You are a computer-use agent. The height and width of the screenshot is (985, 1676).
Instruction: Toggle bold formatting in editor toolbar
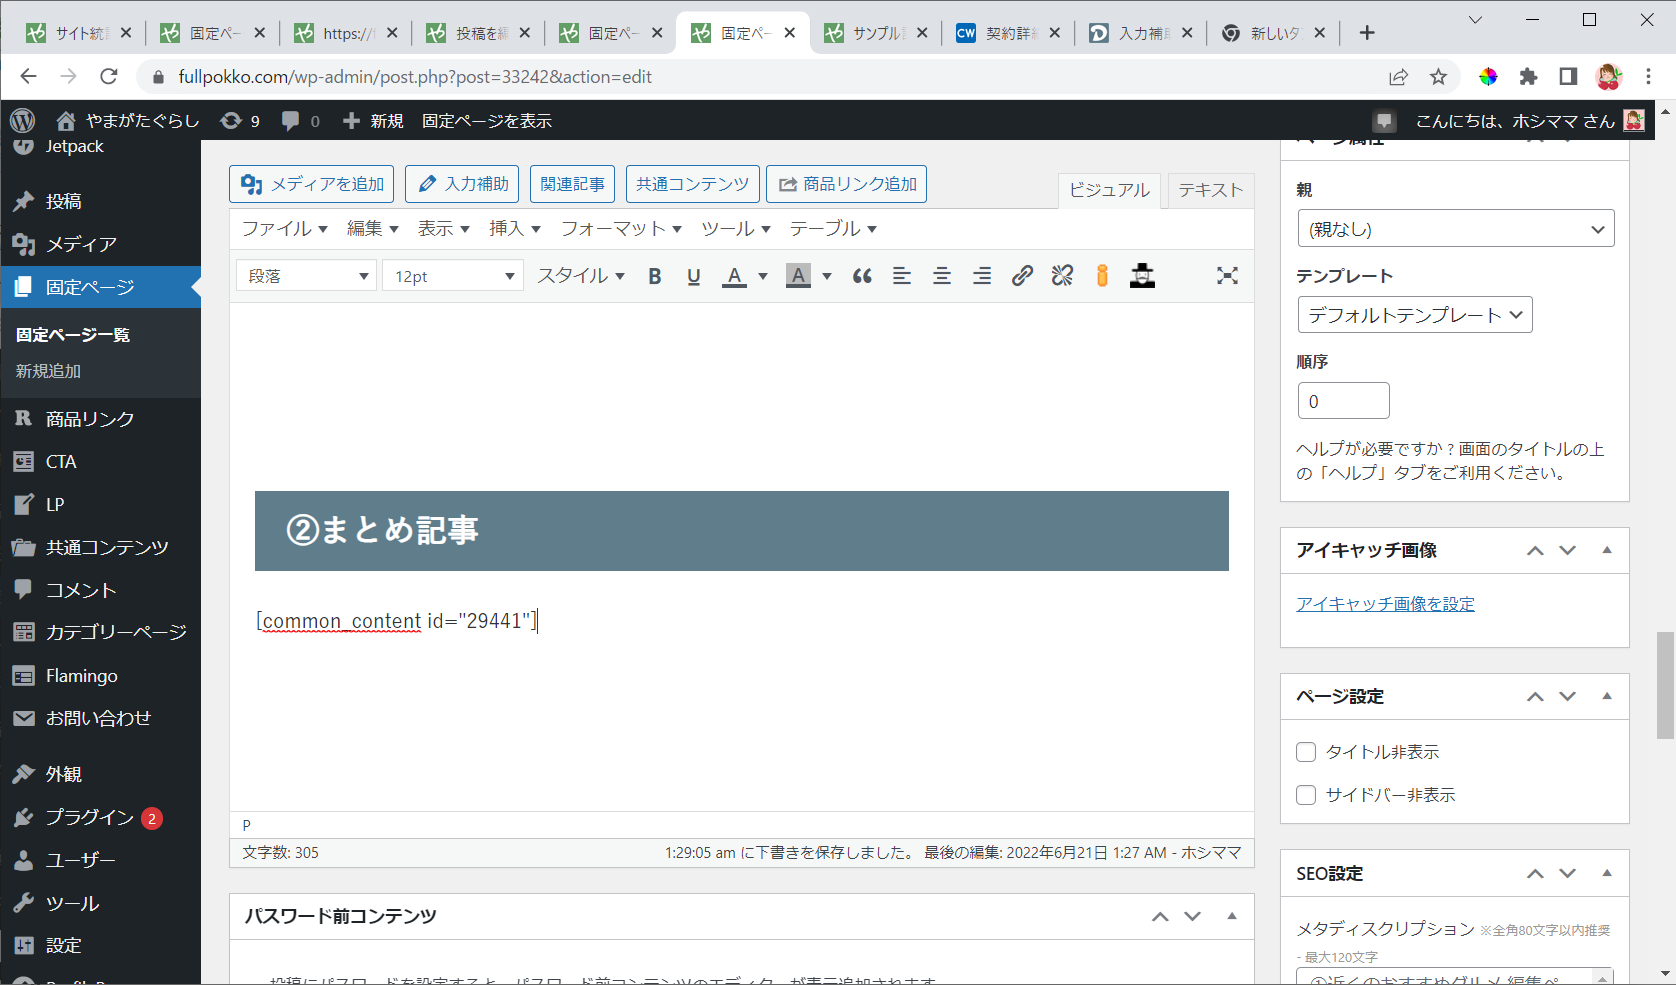pyautogui.click(x=654, y=276)
